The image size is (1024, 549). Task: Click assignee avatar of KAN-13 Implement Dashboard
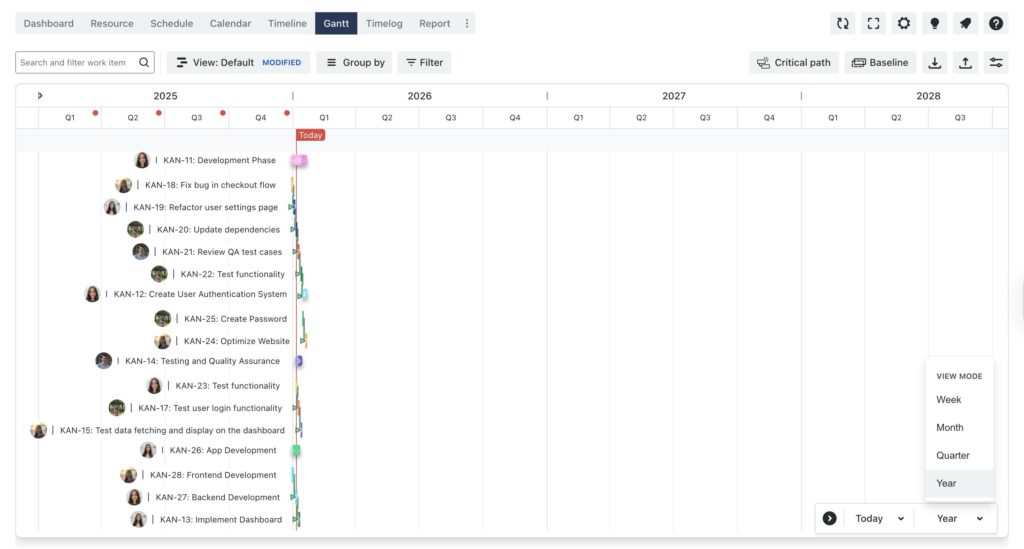(x=138, y=520)
